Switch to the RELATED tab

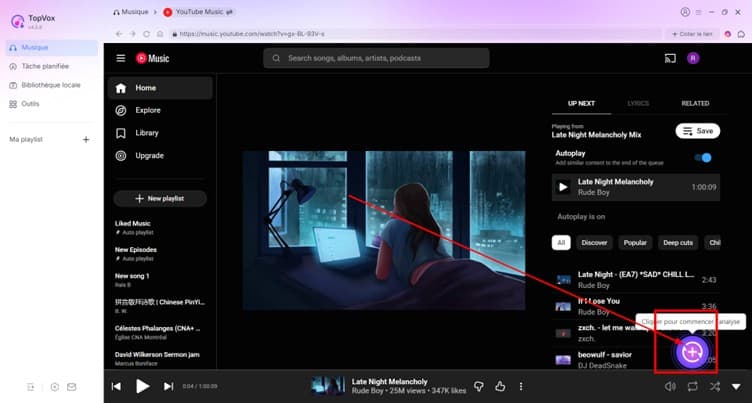695,104
